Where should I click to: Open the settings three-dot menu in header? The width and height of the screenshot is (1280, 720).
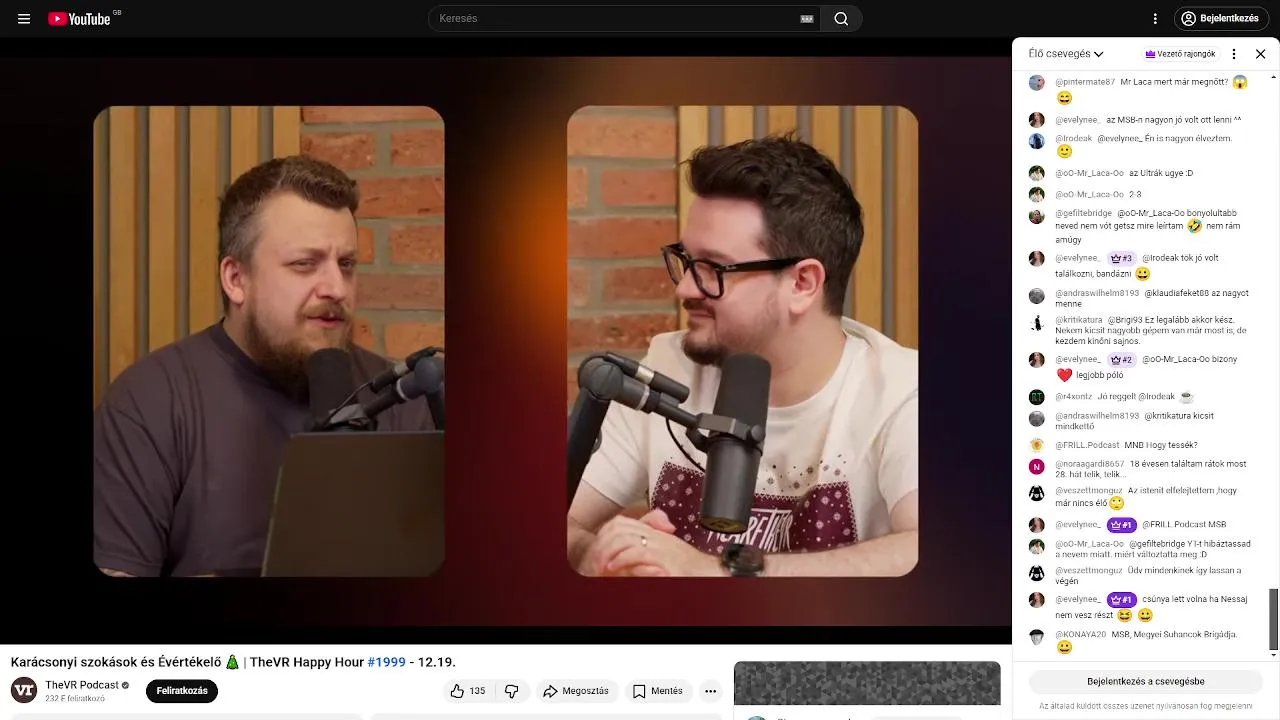pos(1155,19)
